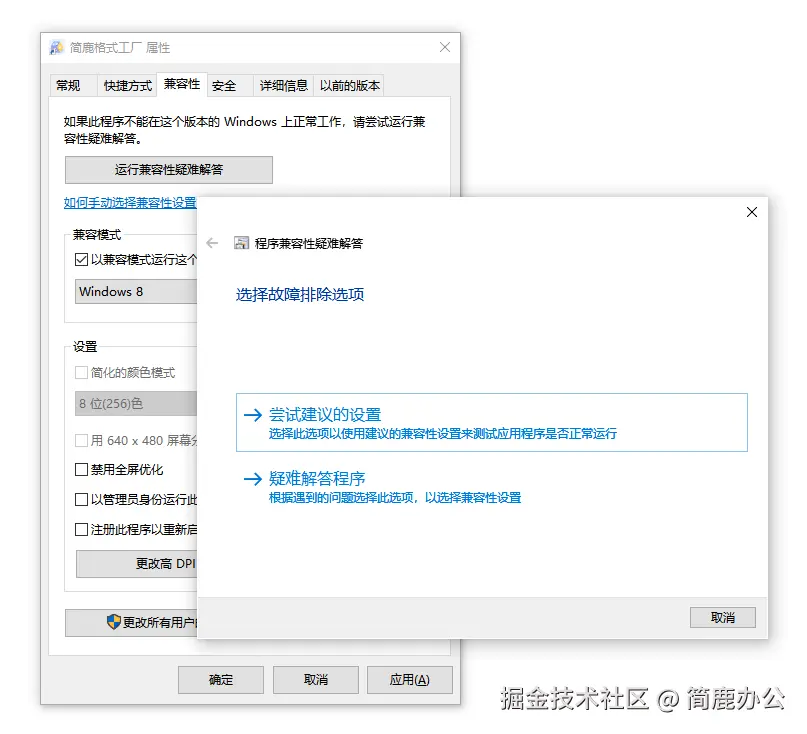
Task: Uncheck 以兼容模式运行这个 checkbox
Action: click(x=77, y=259)
